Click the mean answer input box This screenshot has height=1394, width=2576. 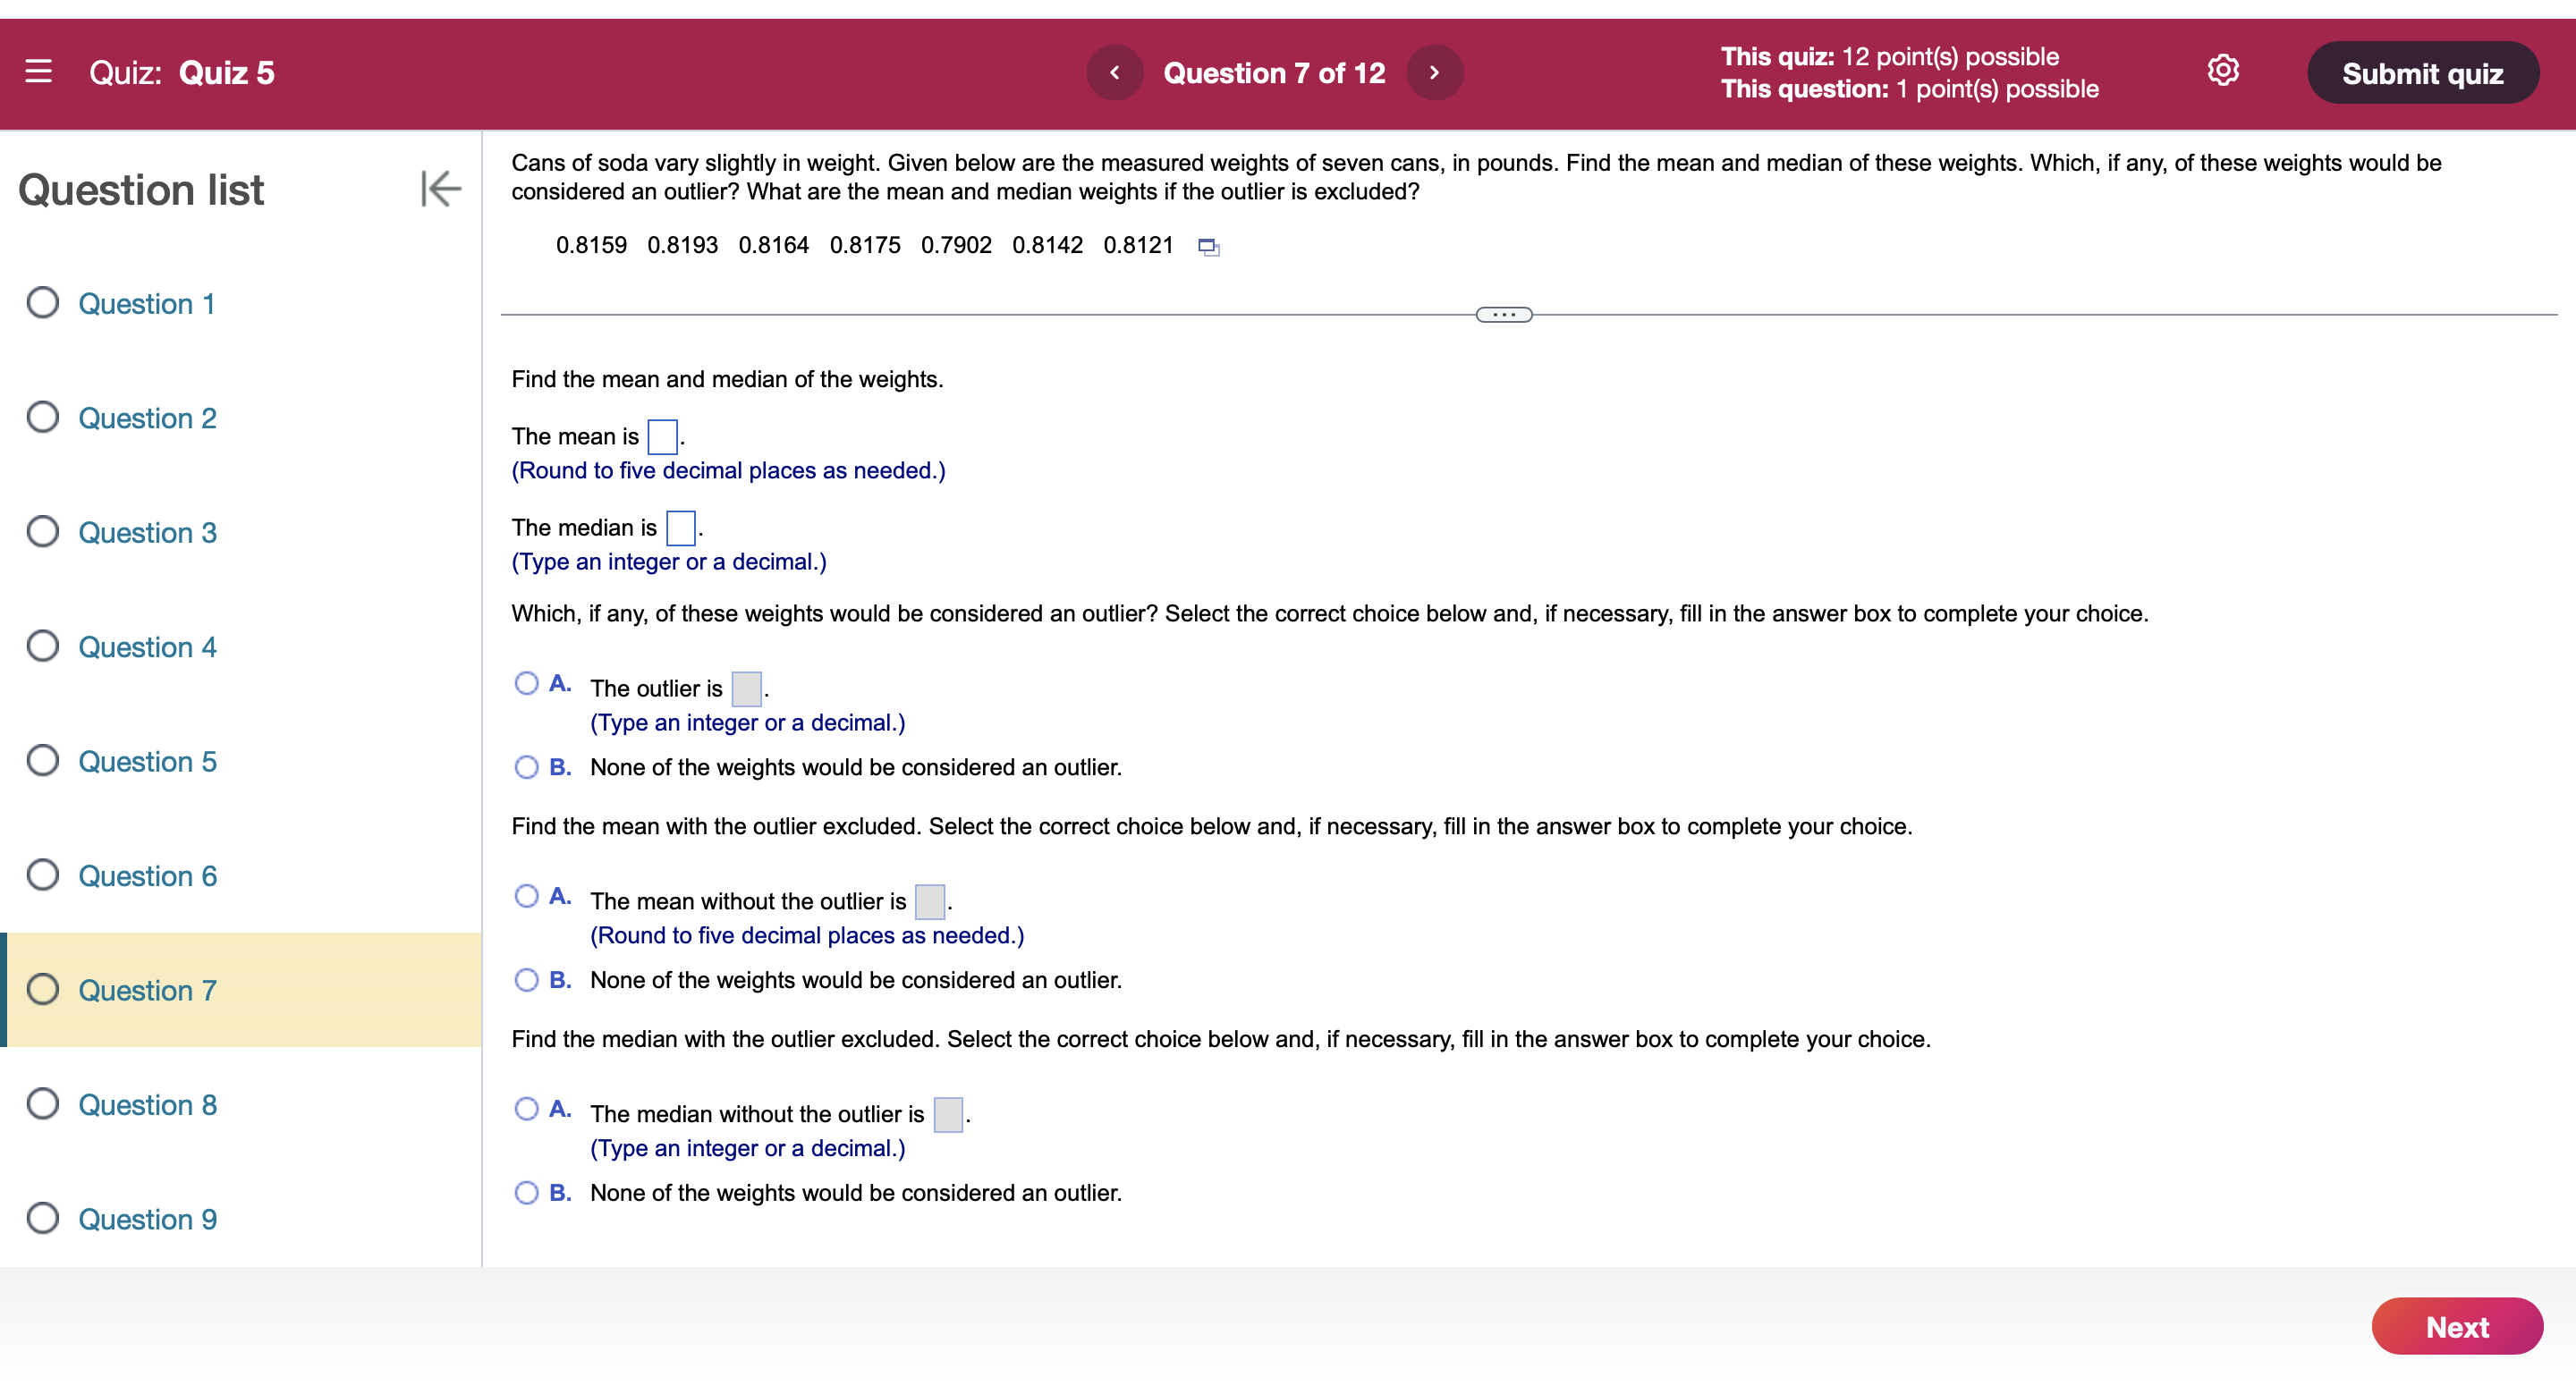pos(662,436)
